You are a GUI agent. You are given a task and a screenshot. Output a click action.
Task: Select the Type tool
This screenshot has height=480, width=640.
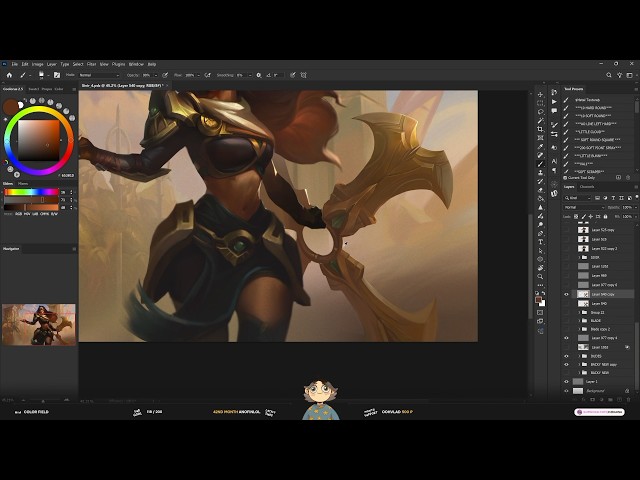[x=540, y=242]
